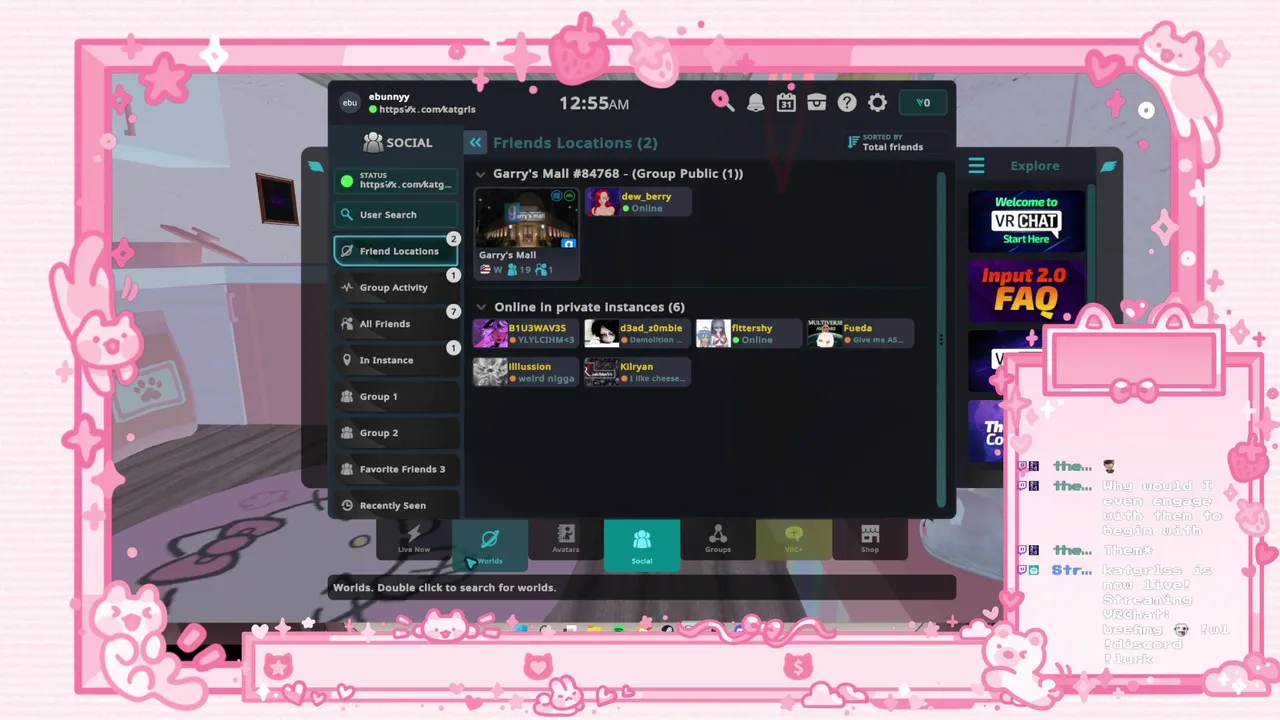Switch to the Worlds tab
This screenshot has height=720, width=1280.
(490, 545)
